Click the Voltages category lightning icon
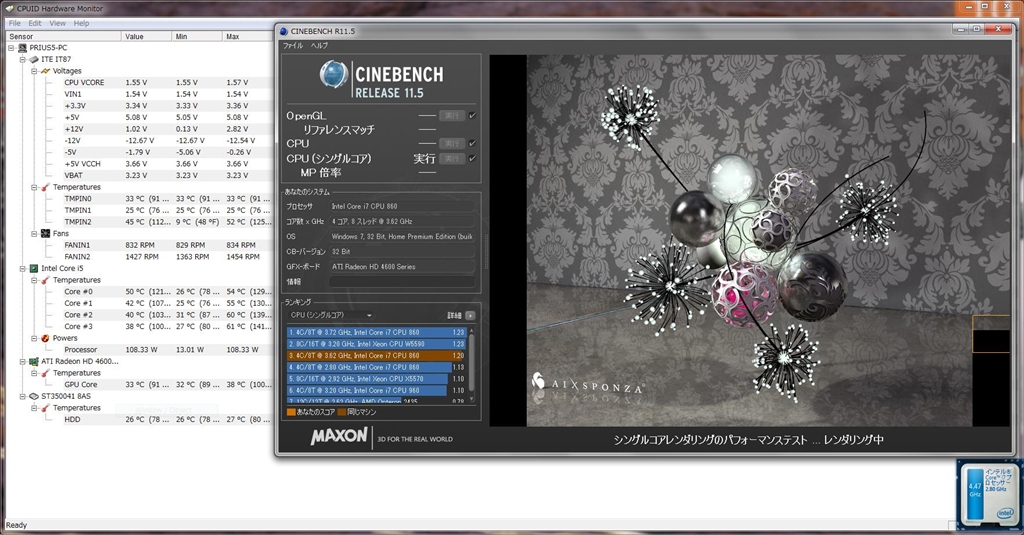This screenshot has height=535, width=1024. [46, 71]
